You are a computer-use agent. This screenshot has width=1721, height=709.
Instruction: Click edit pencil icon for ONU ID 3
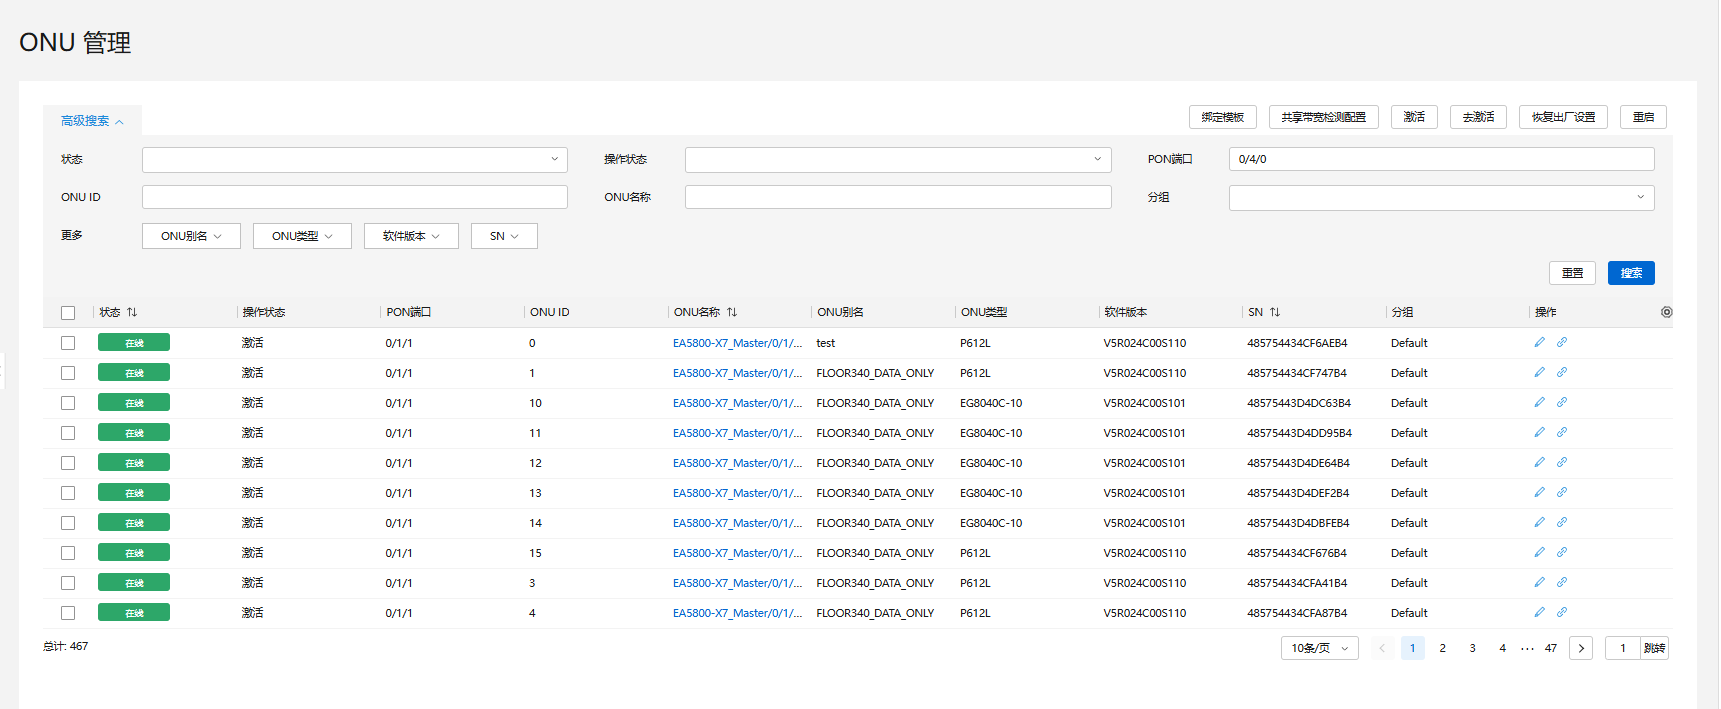point(1539,582)
